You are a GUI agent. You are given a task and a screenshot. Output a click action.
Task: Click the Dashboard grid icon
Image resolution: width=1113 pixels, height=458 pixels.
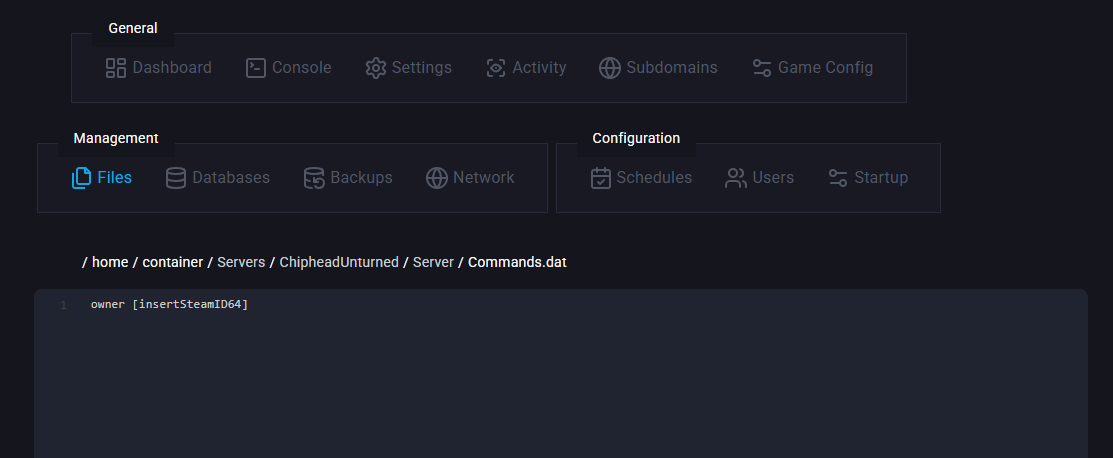(x=116, y=68)
